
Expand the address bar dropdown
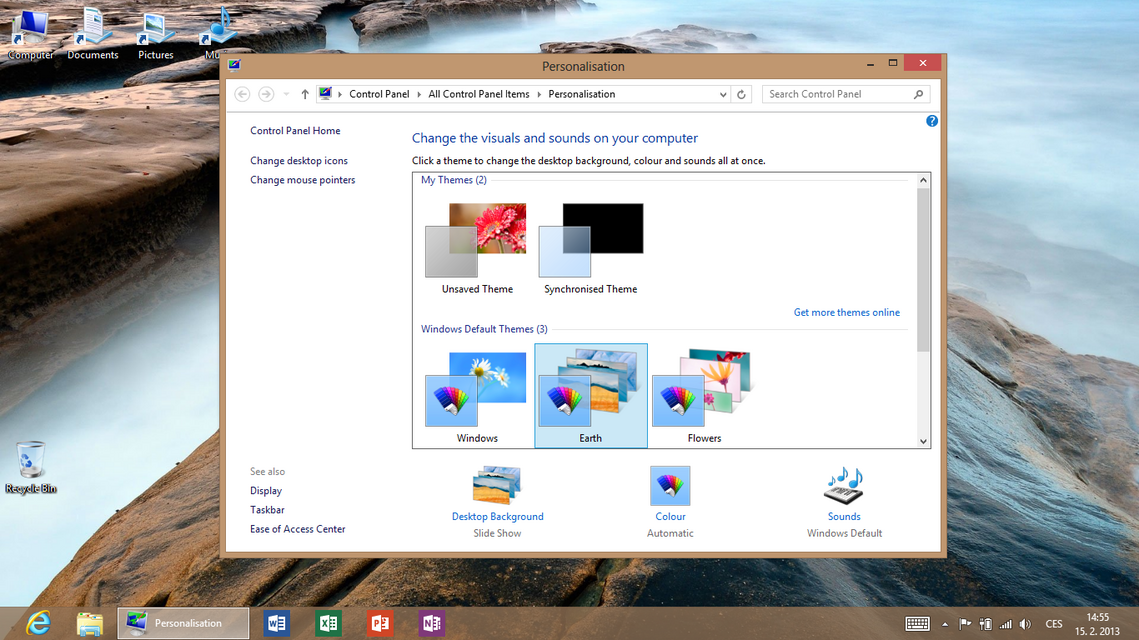722,93
